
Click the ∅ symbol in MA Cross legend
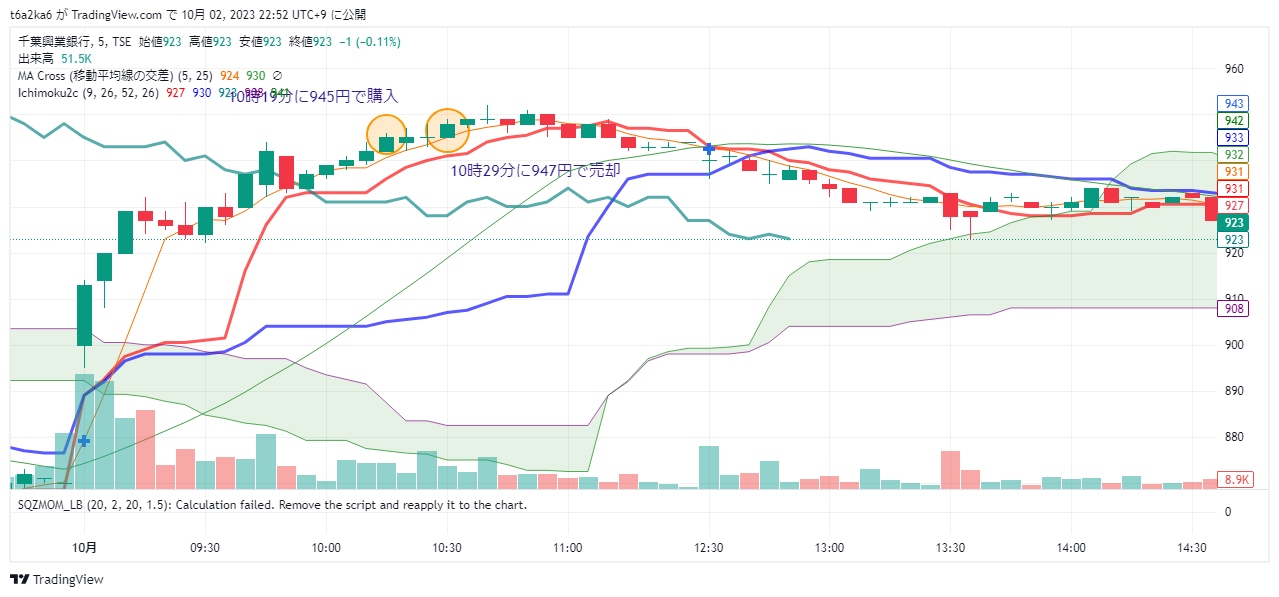point(277,75)
